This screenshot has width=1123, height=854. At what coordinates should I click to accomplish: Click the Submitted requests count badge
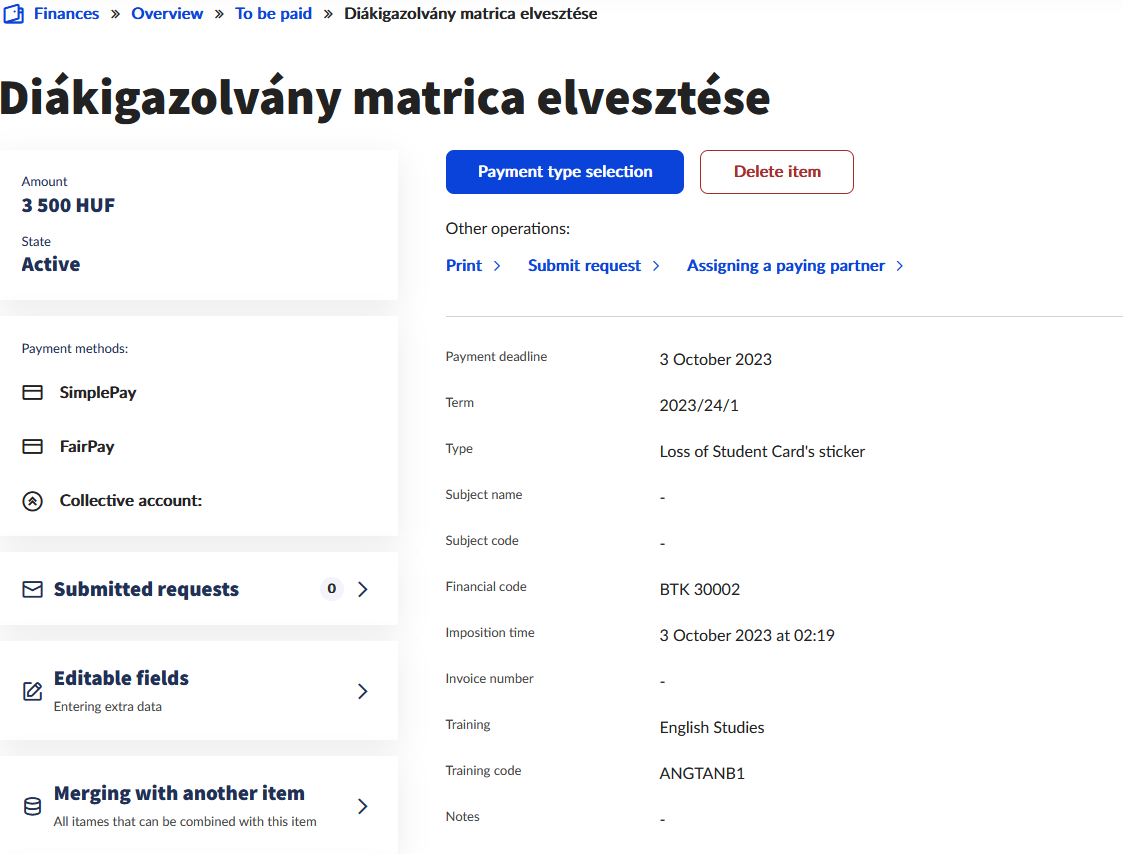pos(331,589)
